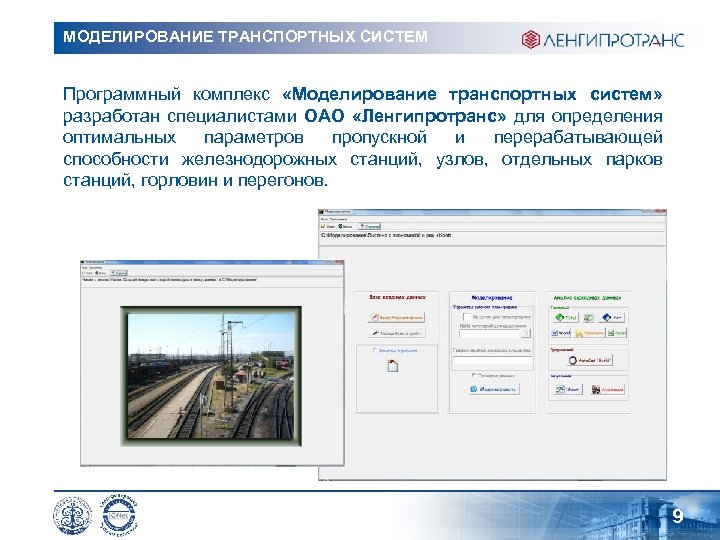Tick the checkbox above the Моделировать button
720x540 pixels.
(473, 376)
